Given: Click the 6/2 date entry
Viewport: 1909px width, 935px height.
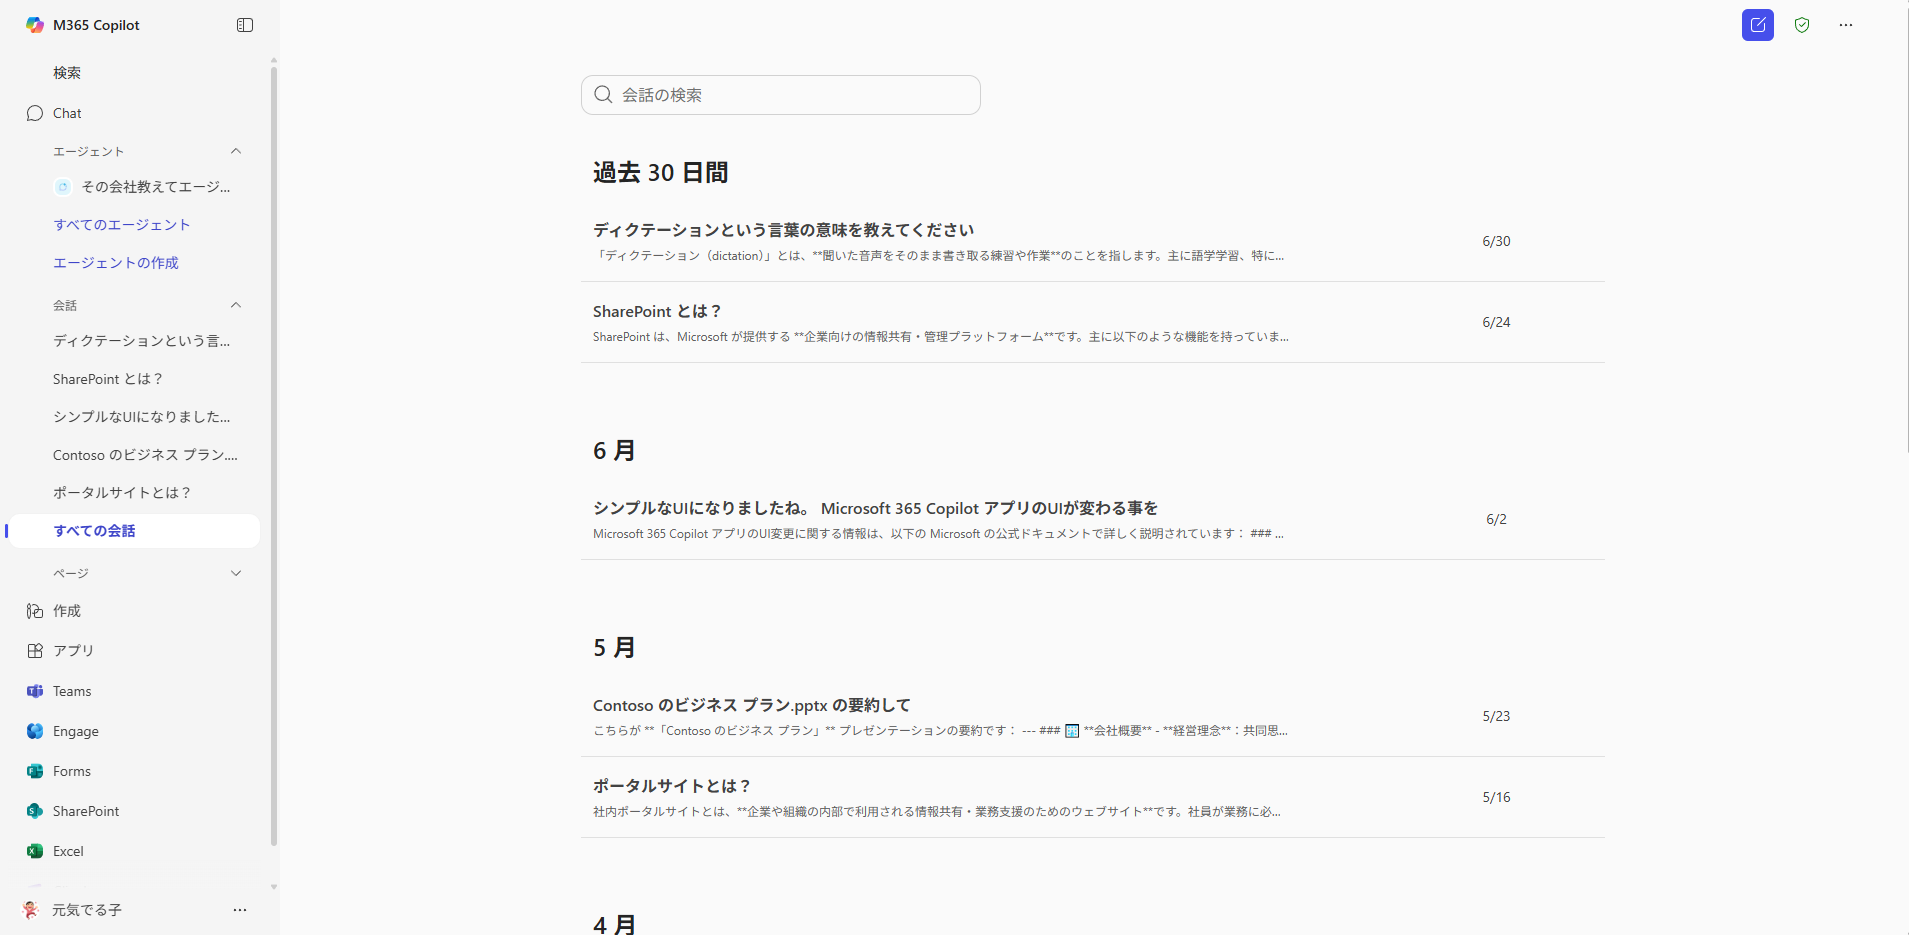Looking at the screenshot, I should (1496, 519).
